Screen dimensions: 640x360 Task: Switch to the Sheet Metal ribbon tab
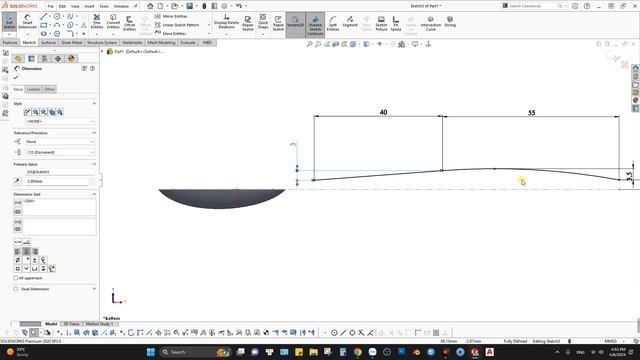click(x=71, y=42)
